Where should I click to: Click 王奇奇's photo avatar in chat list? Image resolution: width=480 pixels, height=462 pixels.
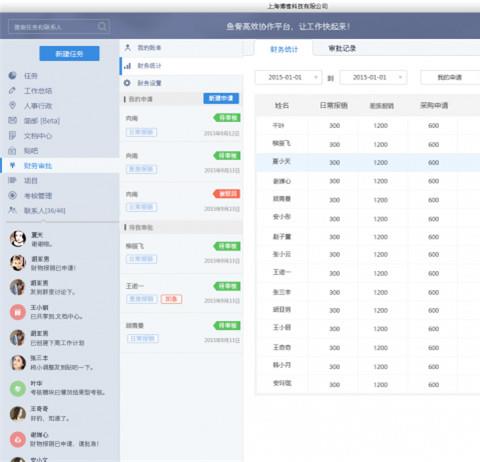(18, 414)
